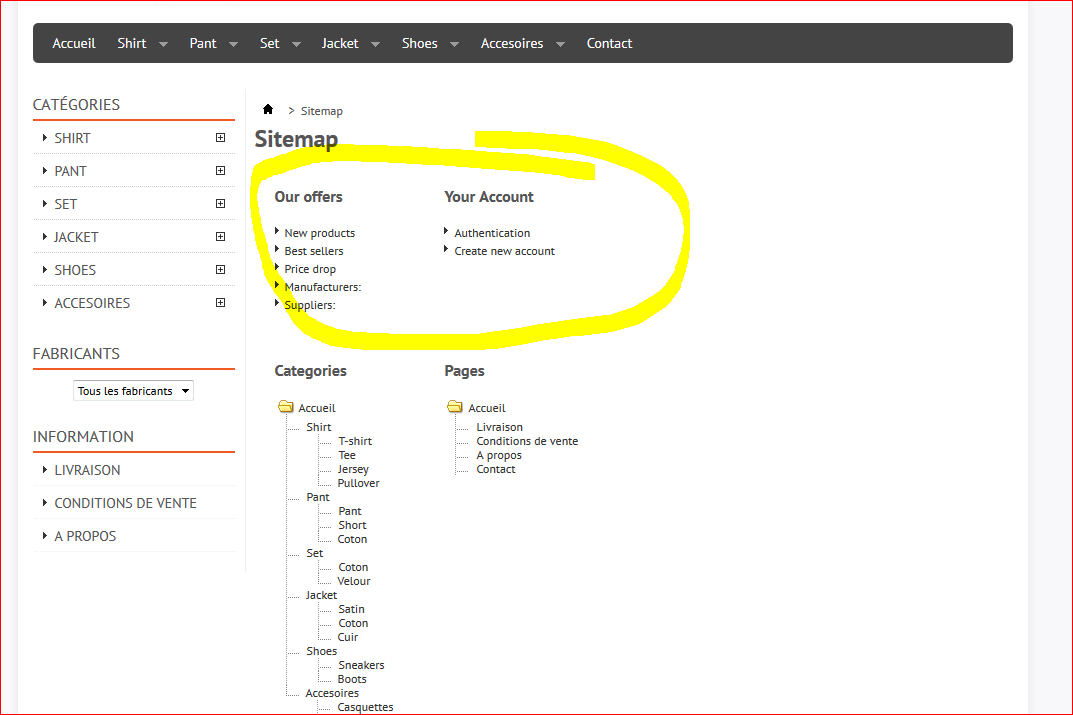Viewport: 1073px width, 715px height.
Task: Open Pullover in Categories tree
Action: 359,483
